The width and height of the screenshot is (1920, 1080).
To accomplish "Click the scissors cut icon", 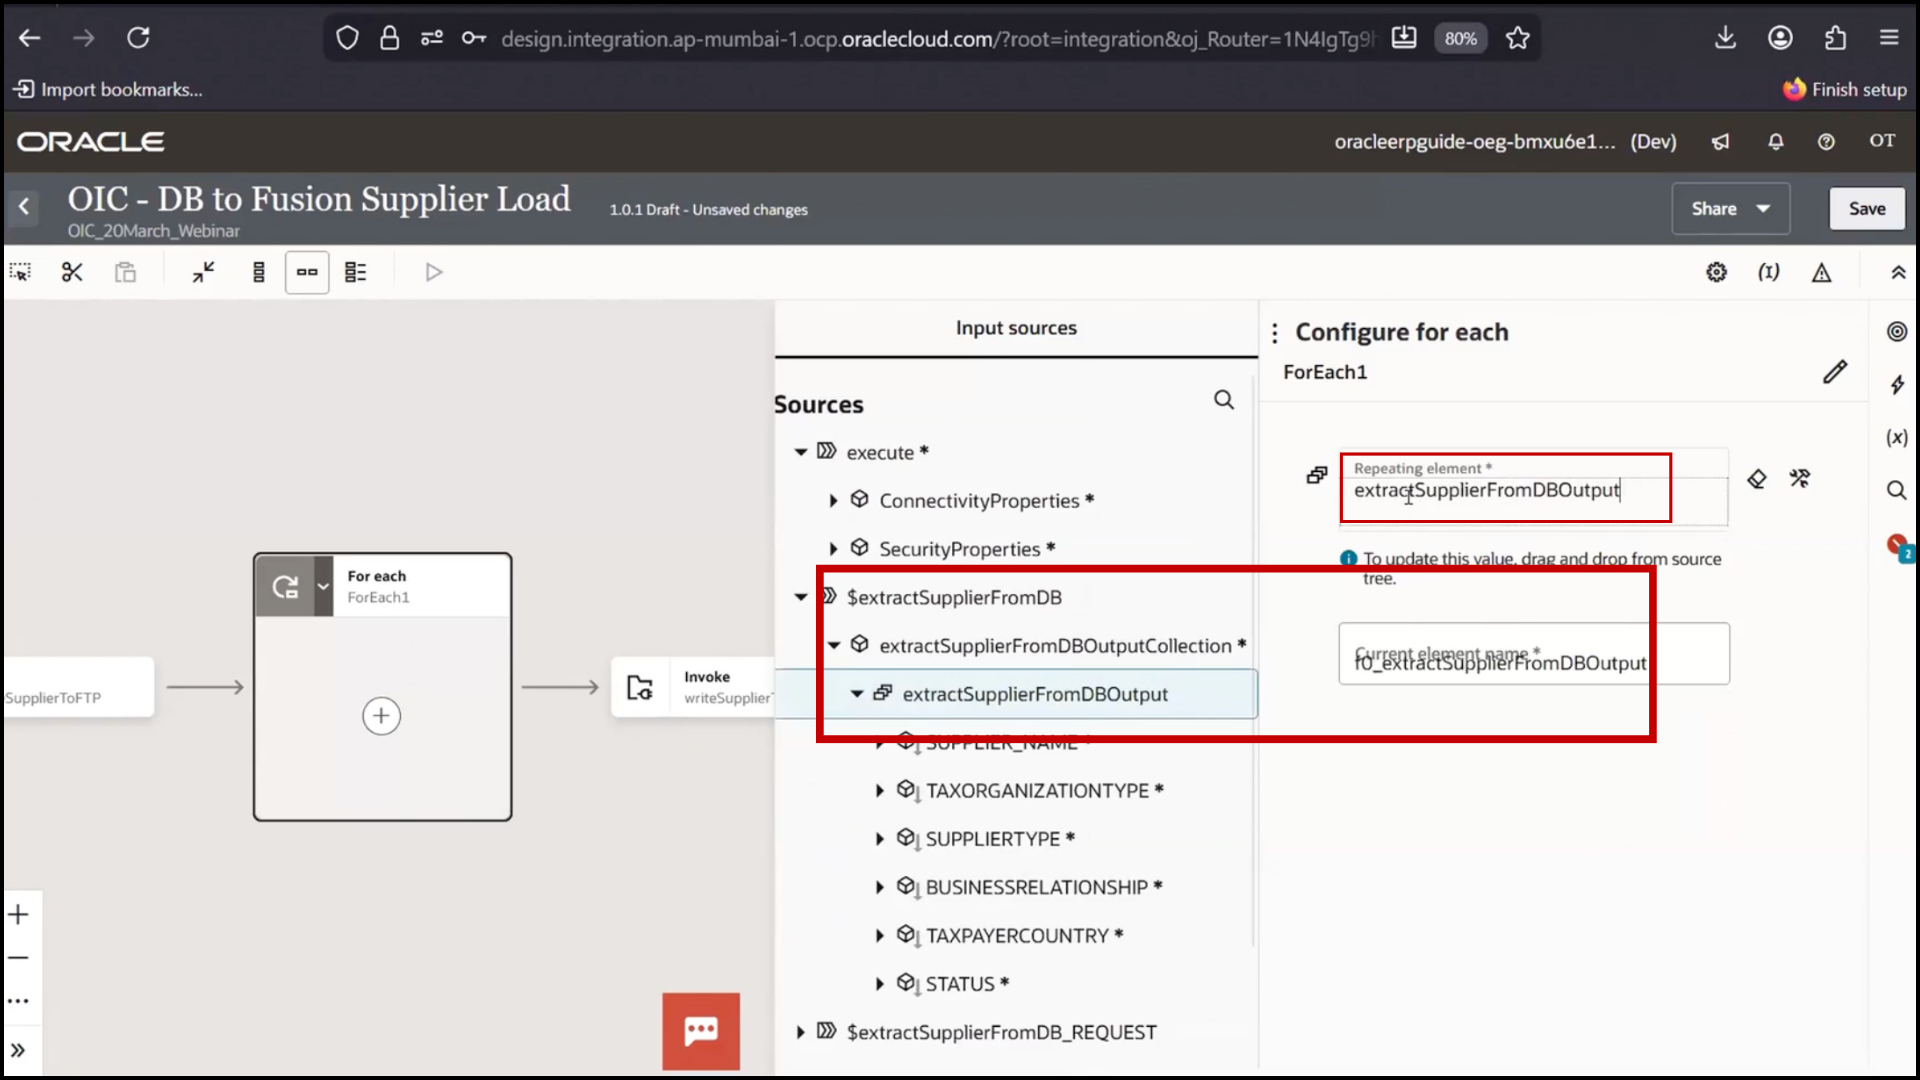I will click(72, 272).
